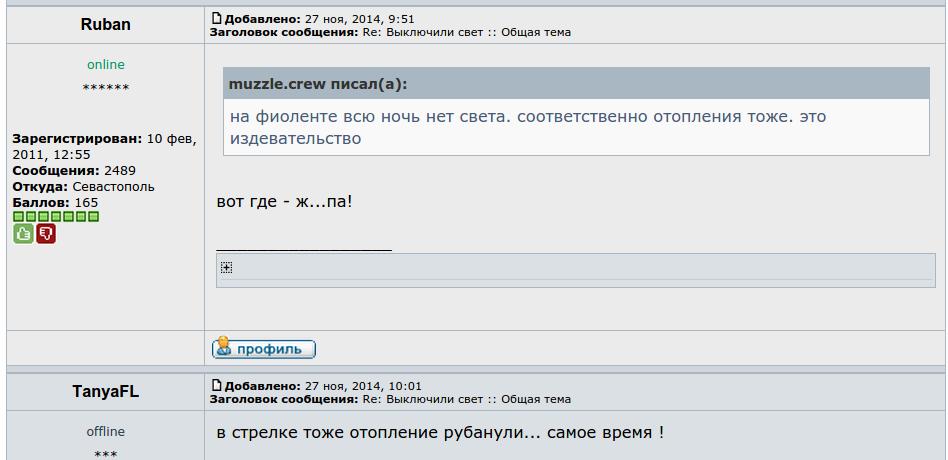Click Ruban's green reputation bar
This screenshot has height=460, width=948.
pos(56,216)
